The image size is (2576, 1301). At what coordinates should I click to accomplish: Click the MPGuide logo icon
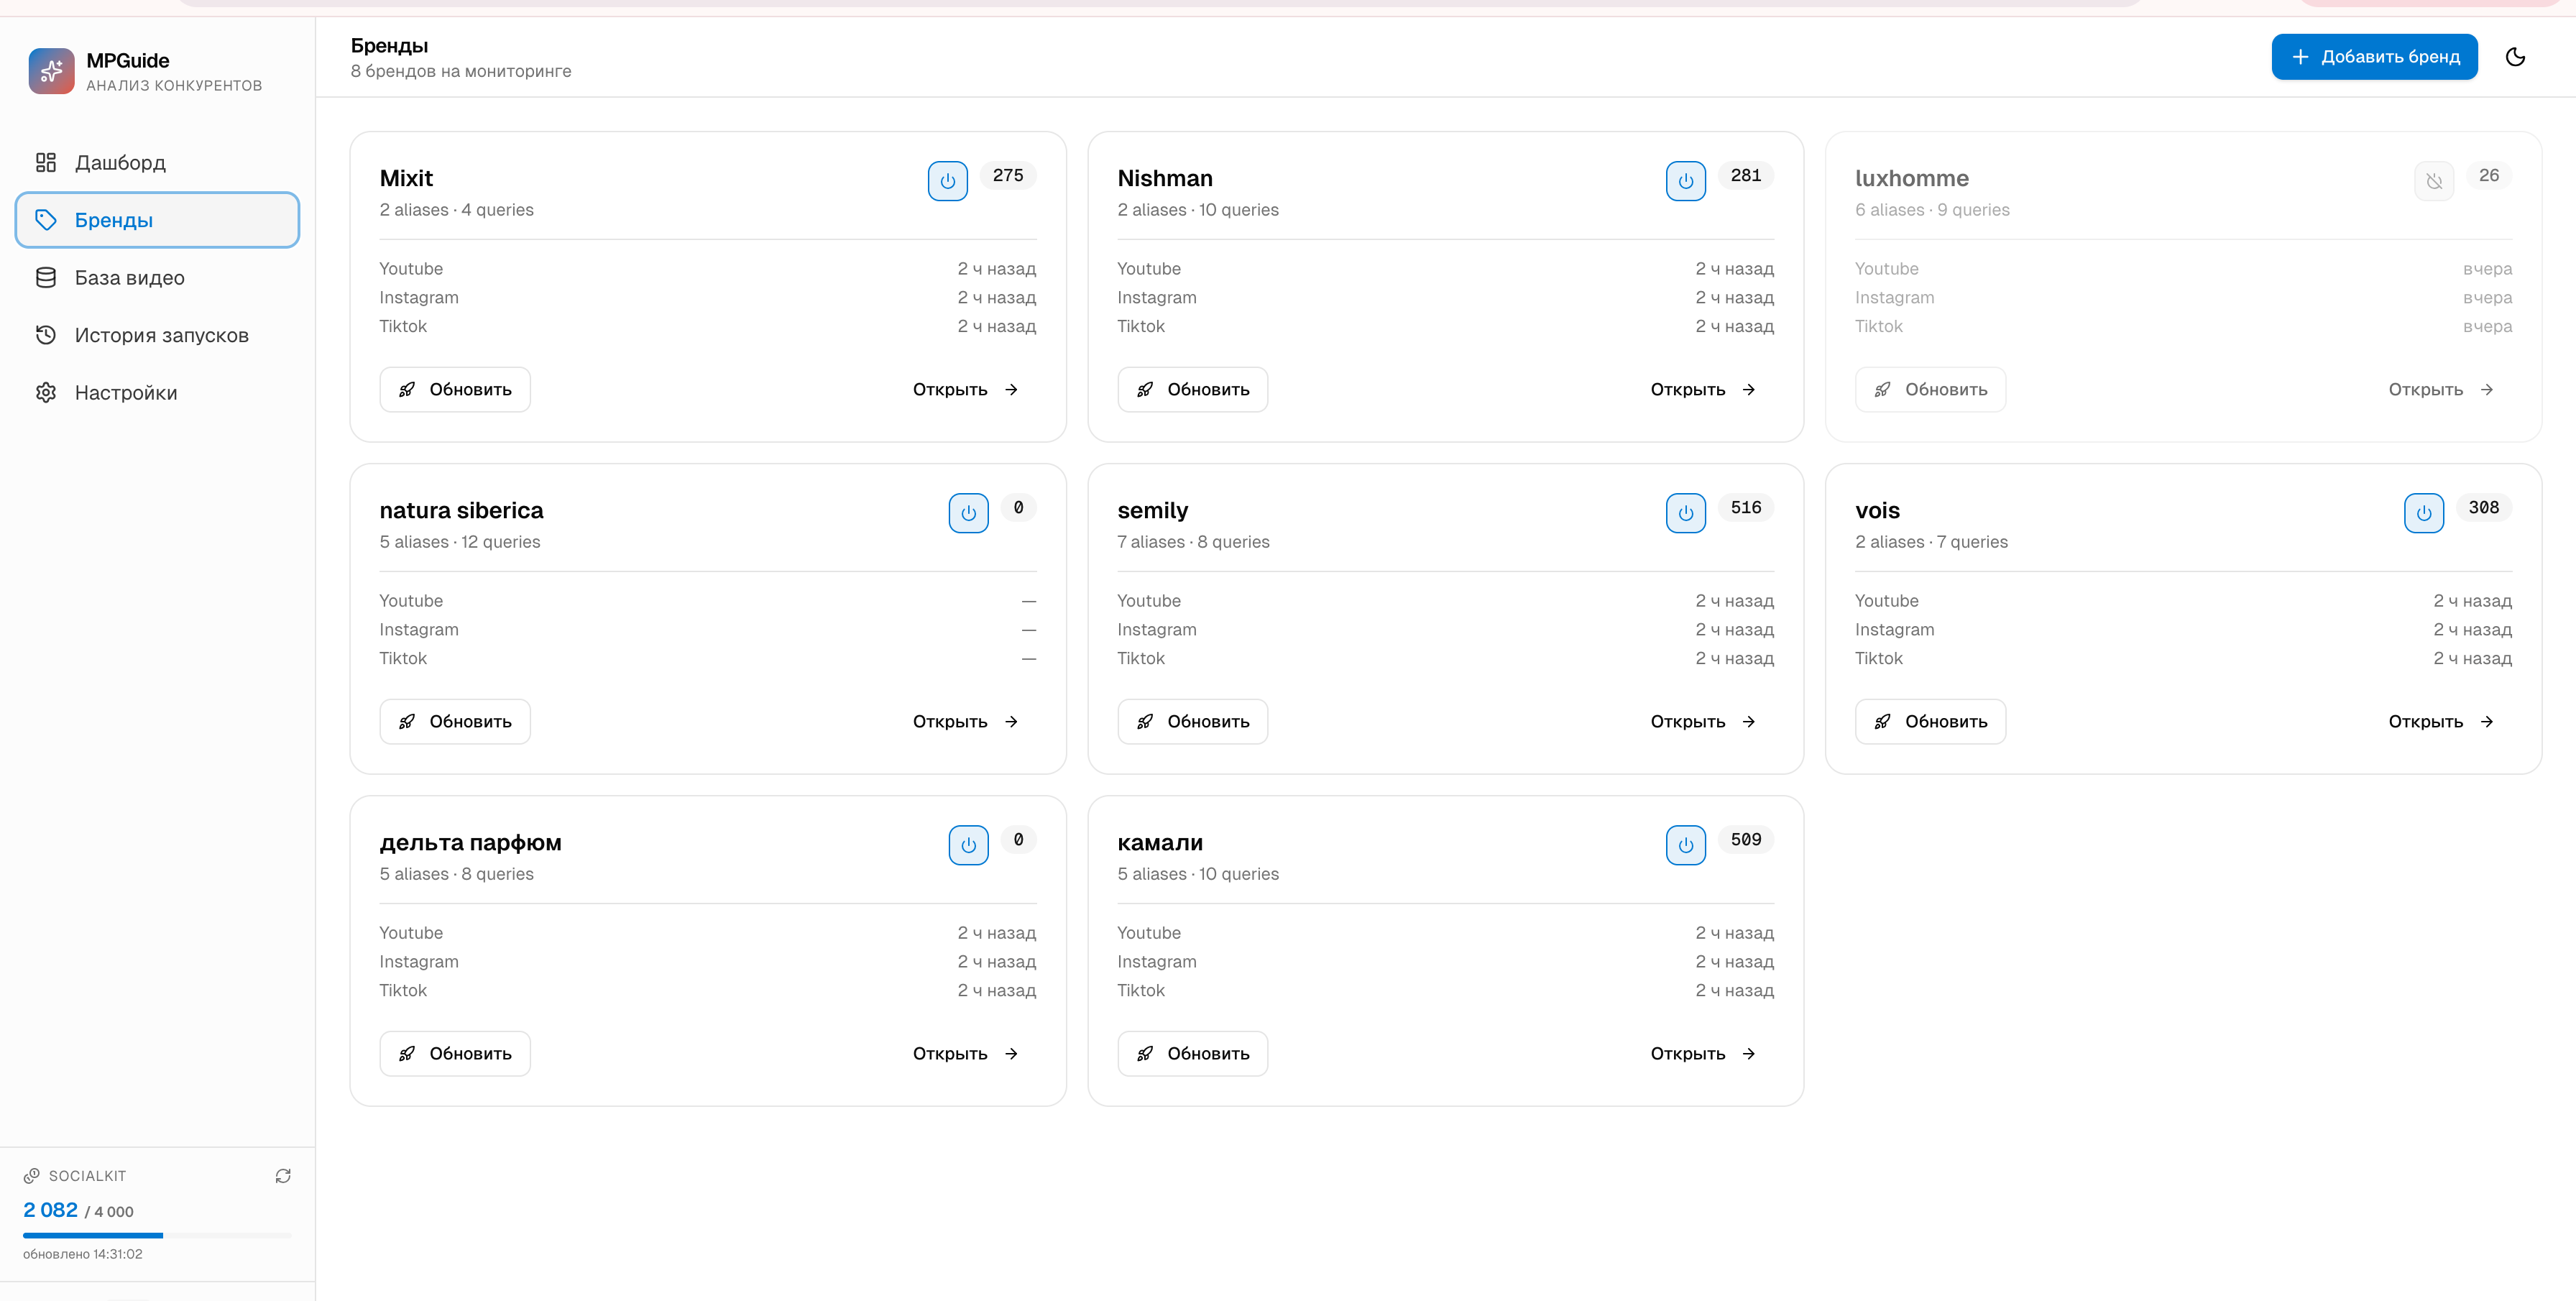tap(51, 71)
